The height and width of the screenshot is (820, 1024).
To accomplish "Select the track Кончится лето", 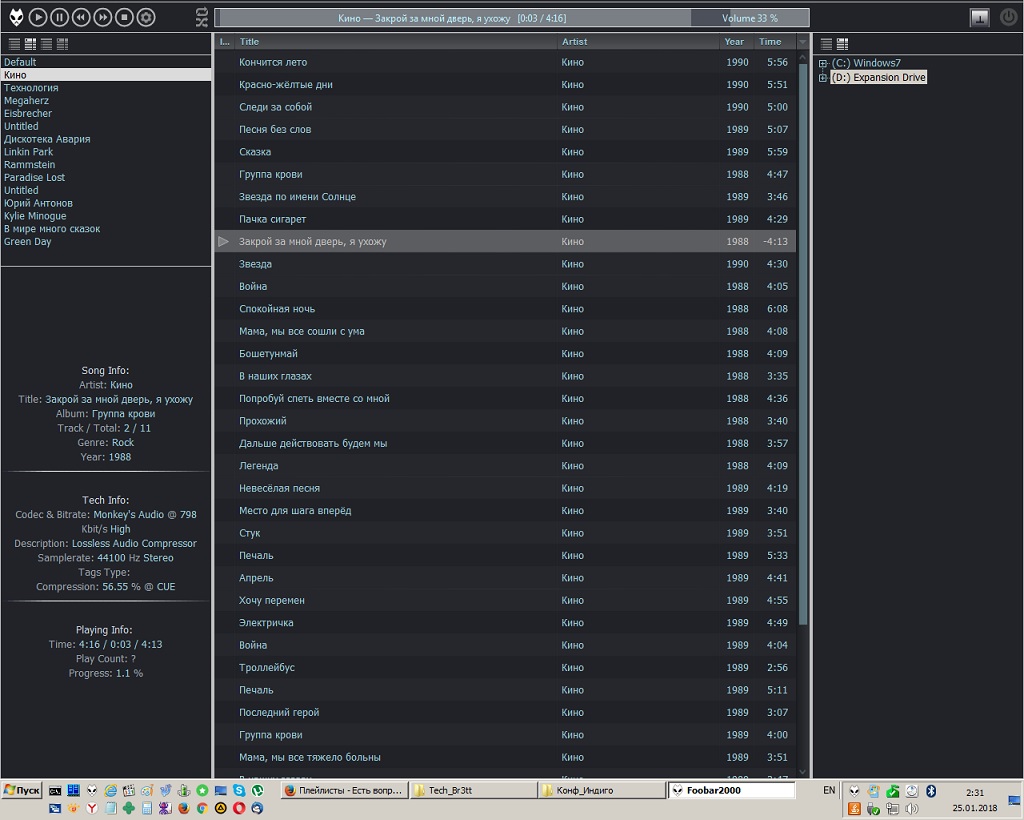I will pos(505,62).
